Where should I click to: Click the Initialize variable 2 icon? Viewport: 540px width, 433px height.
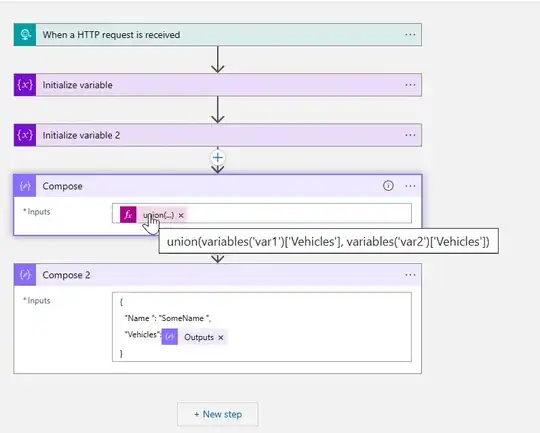tap(25, 135)
